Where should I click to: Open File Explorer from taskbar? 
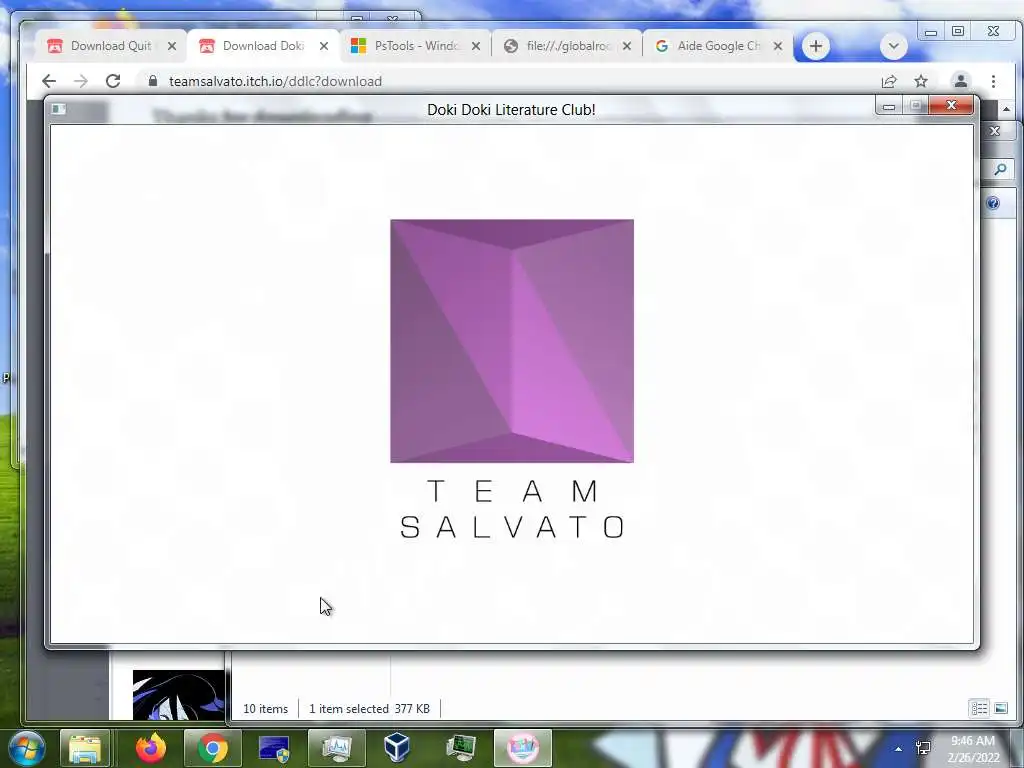tap(85, 748)
